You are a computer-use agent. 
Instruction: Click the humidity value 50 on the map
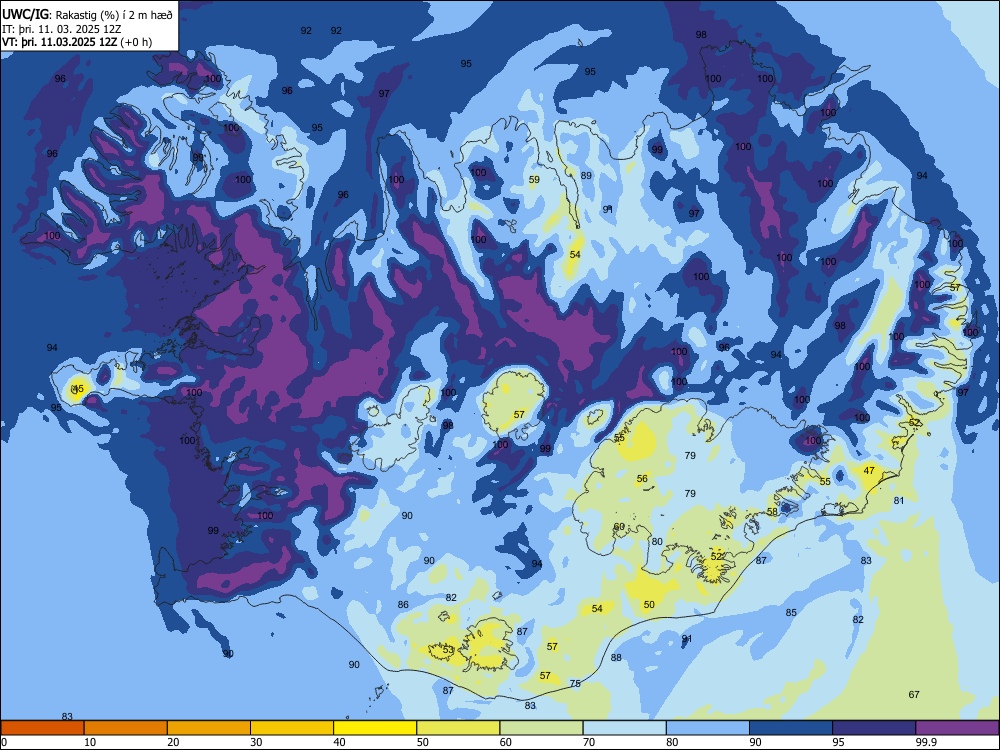click(x=649, y=605)
